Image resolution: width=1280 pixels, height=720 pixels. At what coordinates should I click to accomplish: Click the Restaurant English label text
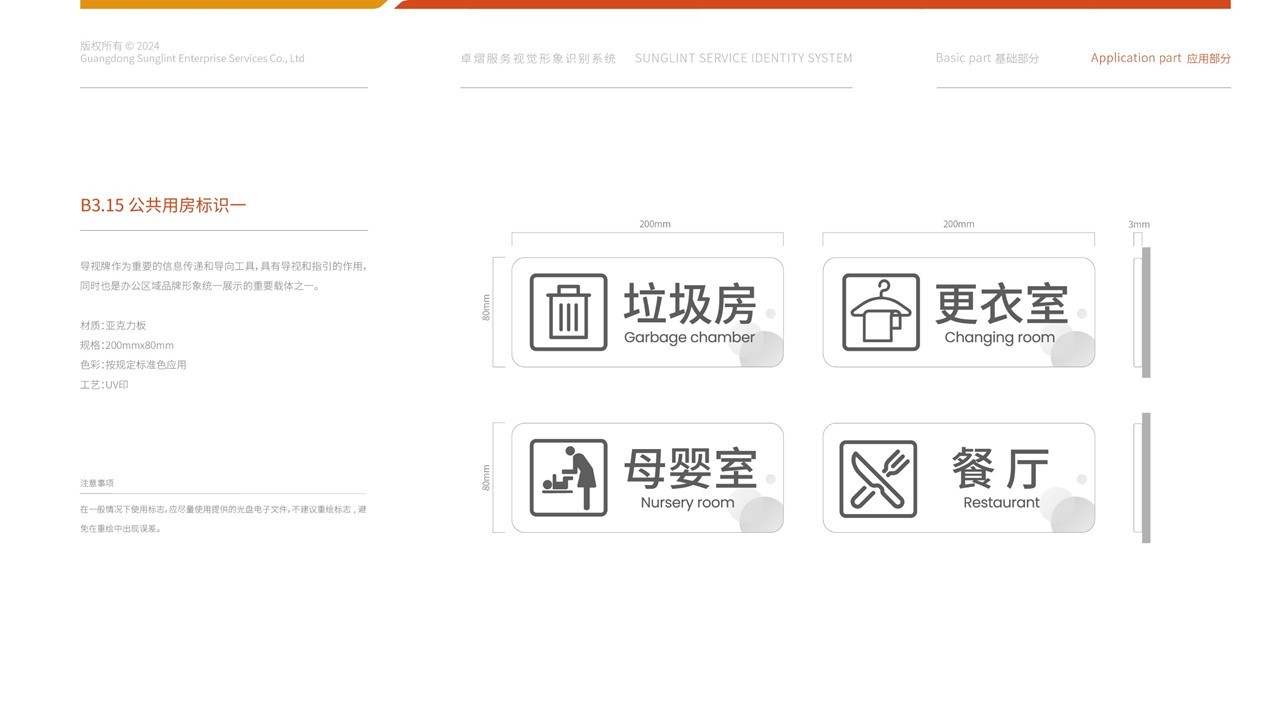(x=1002, y=501)
